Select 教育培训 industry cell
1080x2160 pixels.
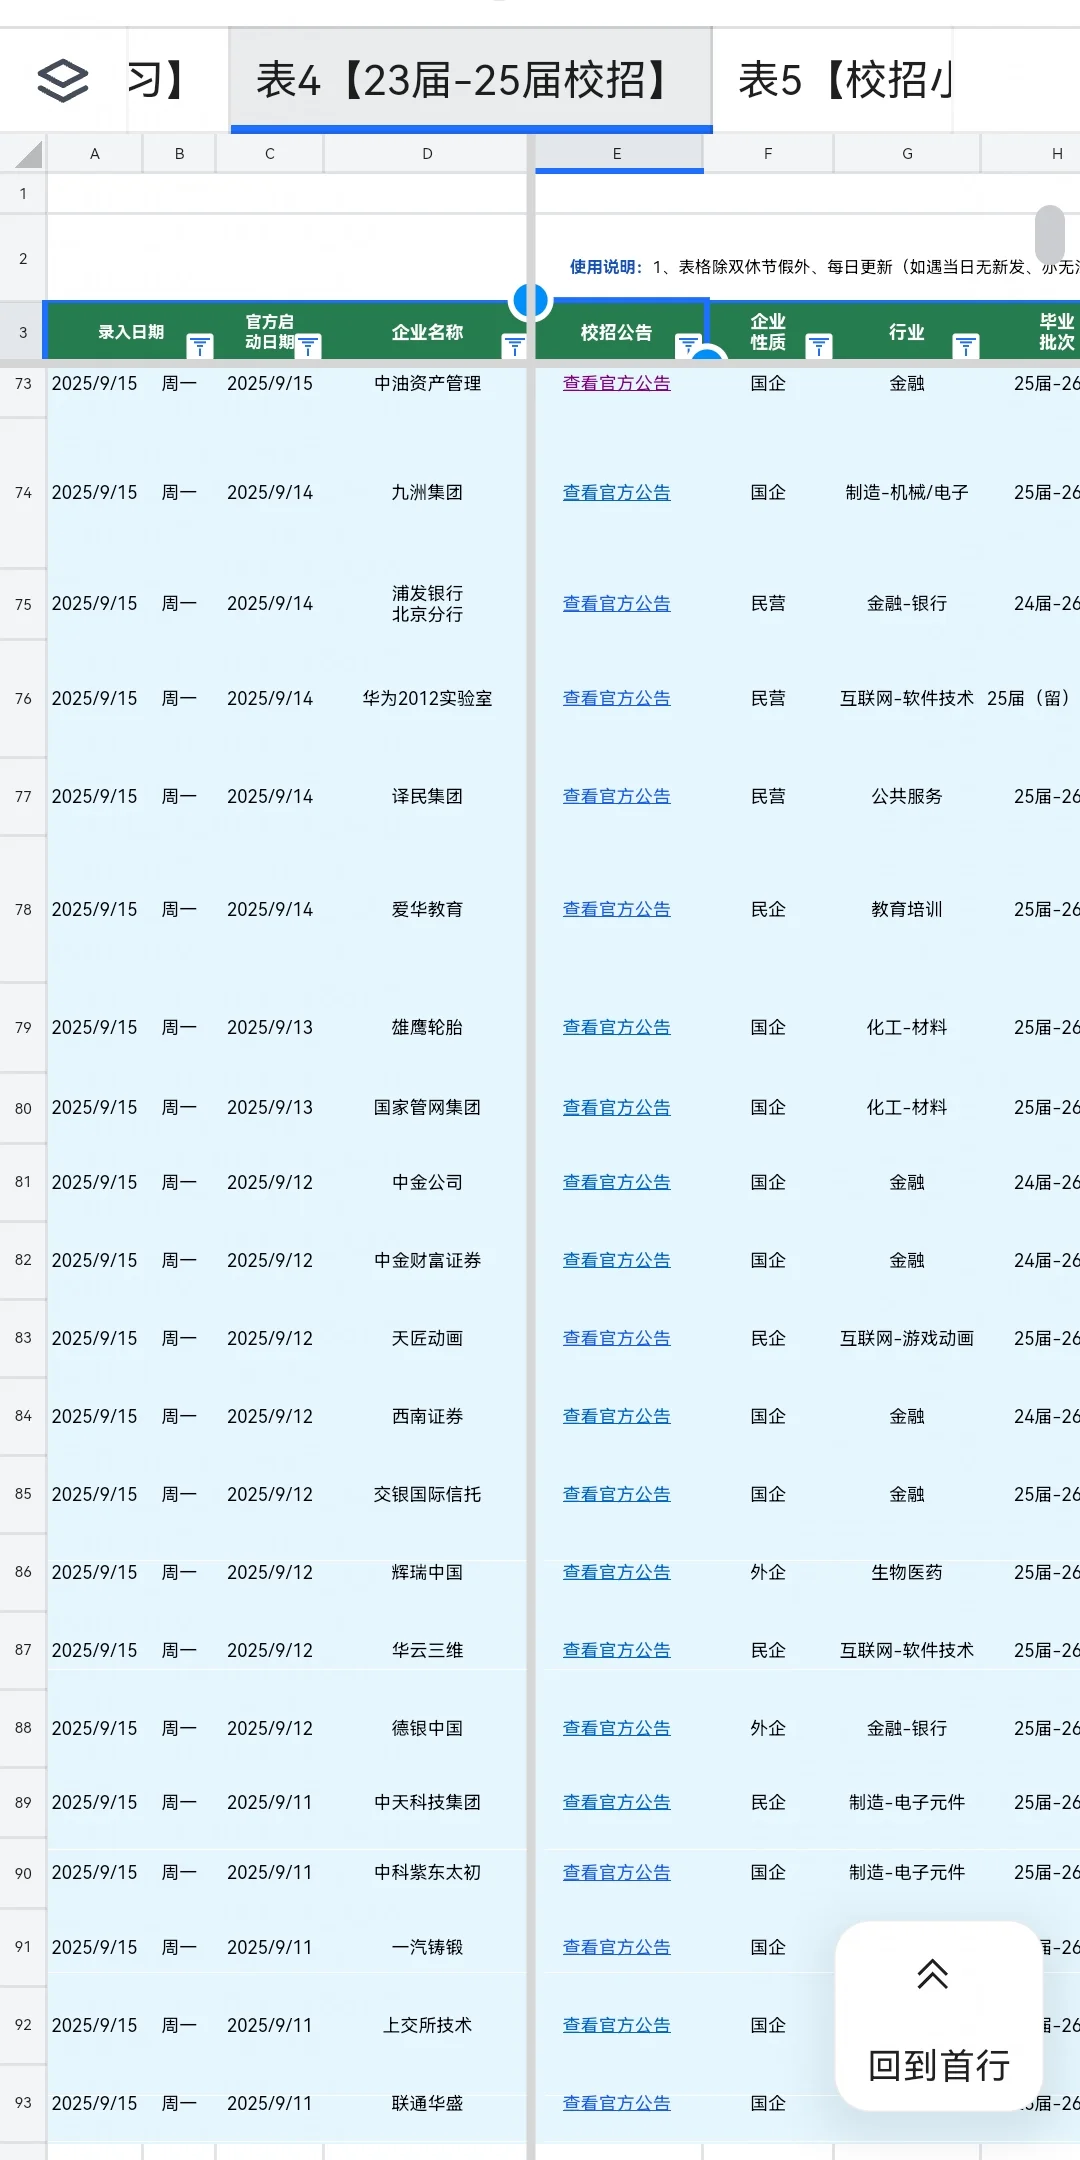point(907,909)
